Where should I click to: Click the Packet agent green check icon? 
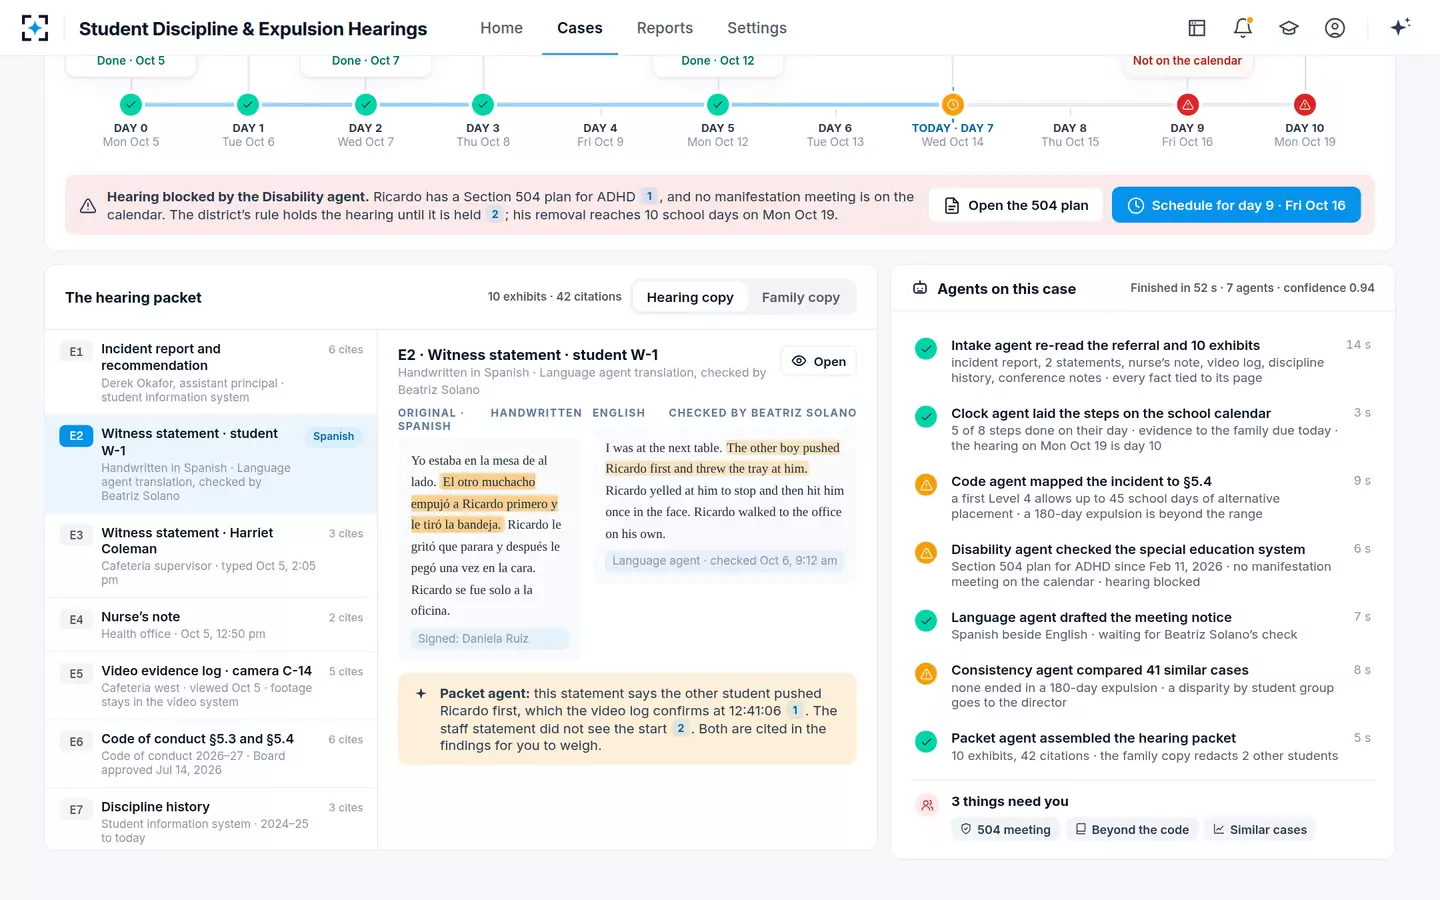click(x=926, y=741)
